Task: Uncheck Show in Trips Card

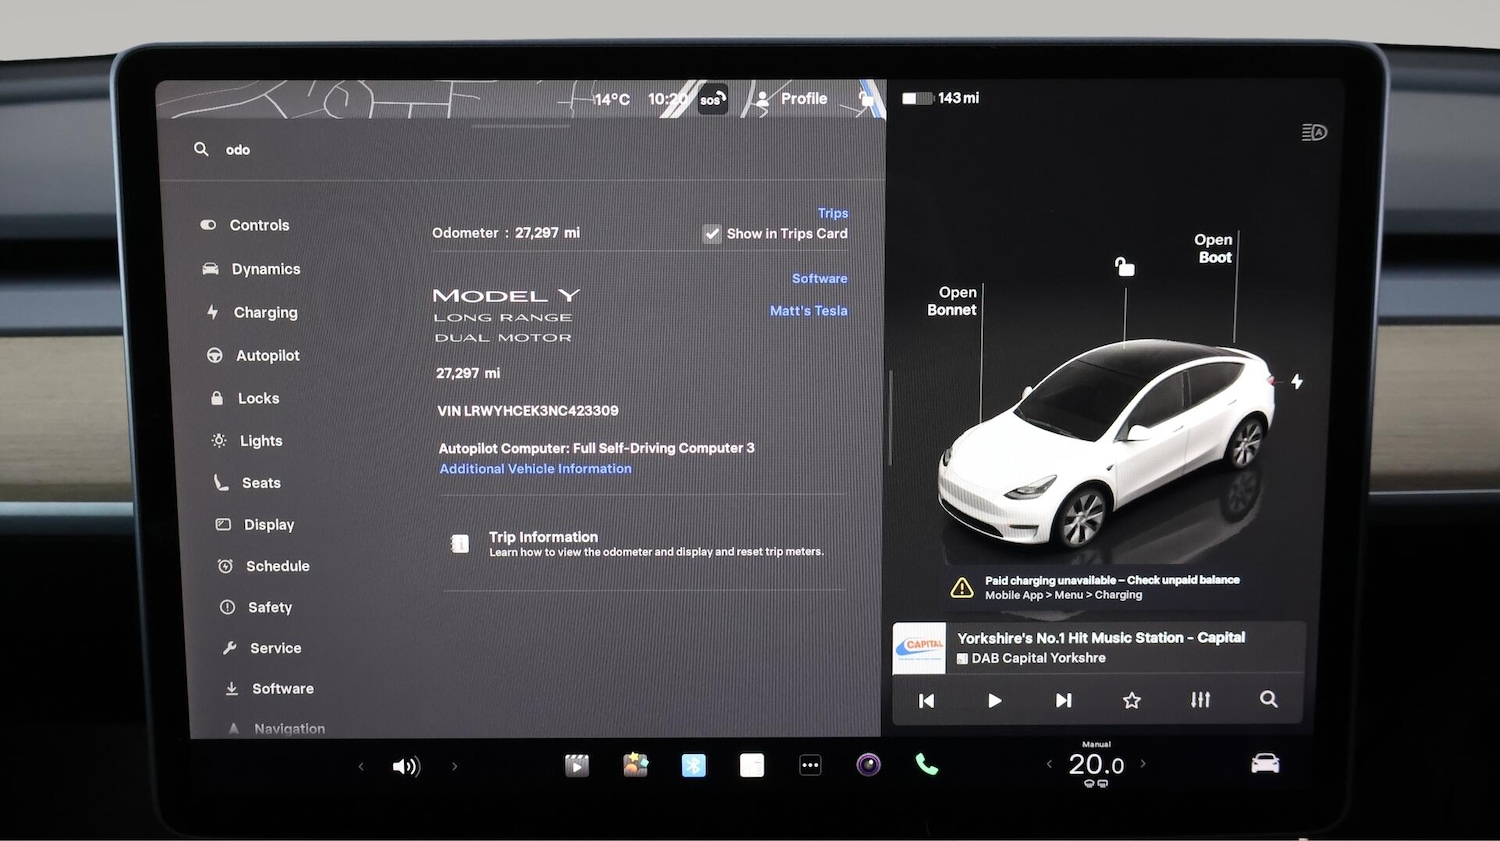Action: 712,233
